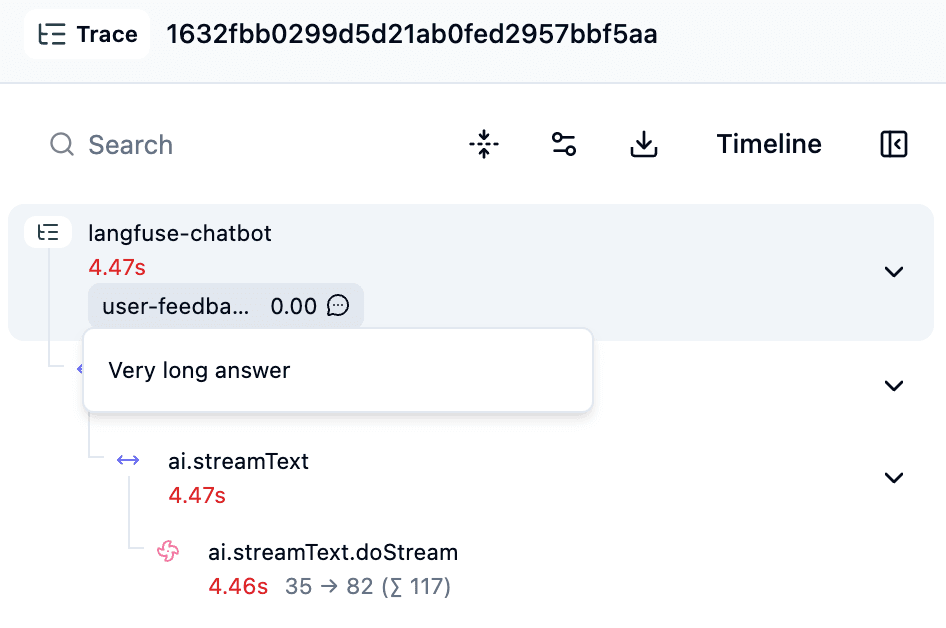The width and height of the screenshot is (946, 628).
Task: Open the Very long answer comment
Action: coord(198,369)
